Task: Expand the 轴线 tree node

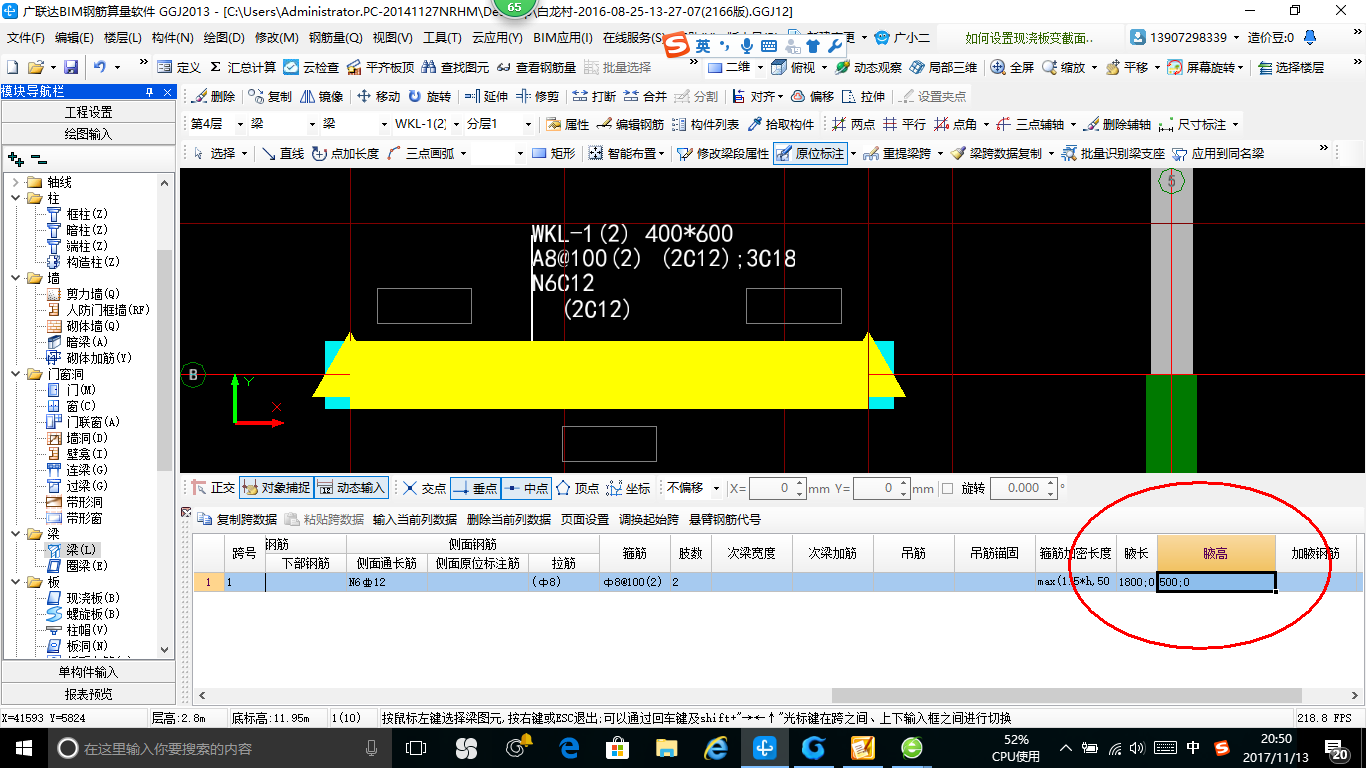Action: point(16,182)
